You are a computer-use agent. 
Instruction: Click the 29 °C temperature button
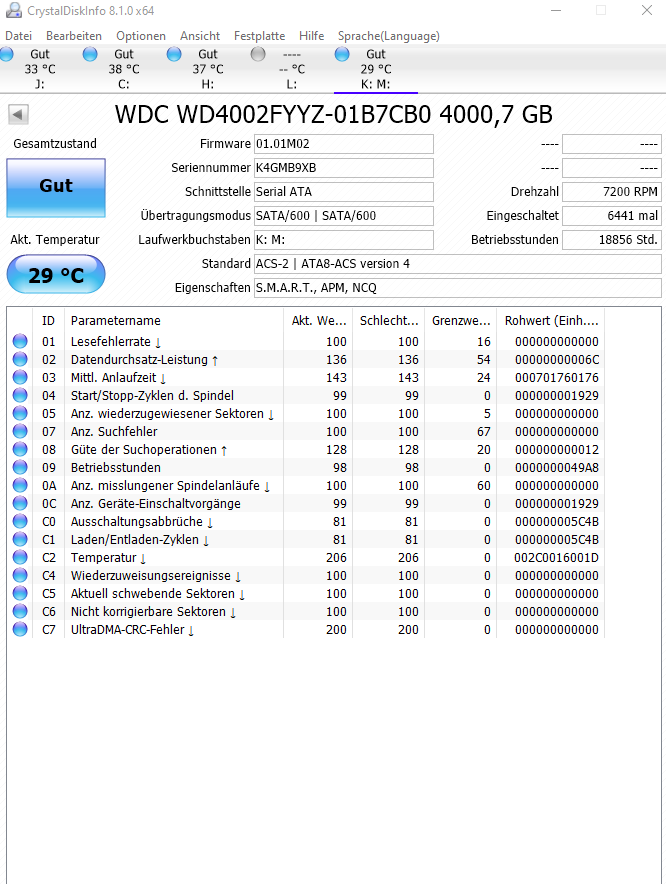point(56,275)
